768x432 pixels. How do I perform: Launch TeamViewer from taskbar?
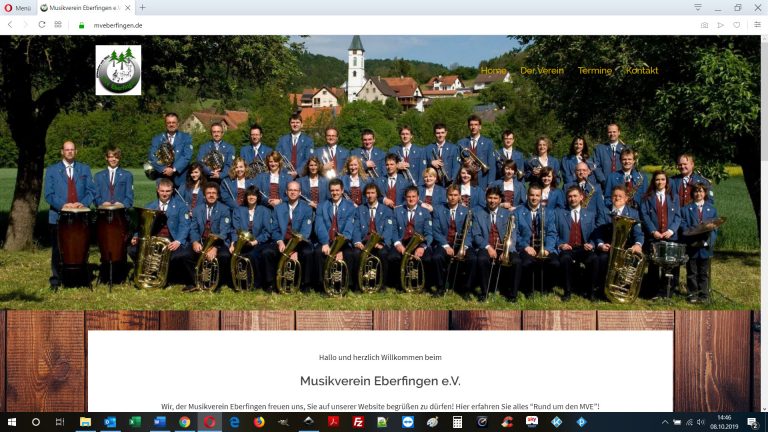(408, 422)
